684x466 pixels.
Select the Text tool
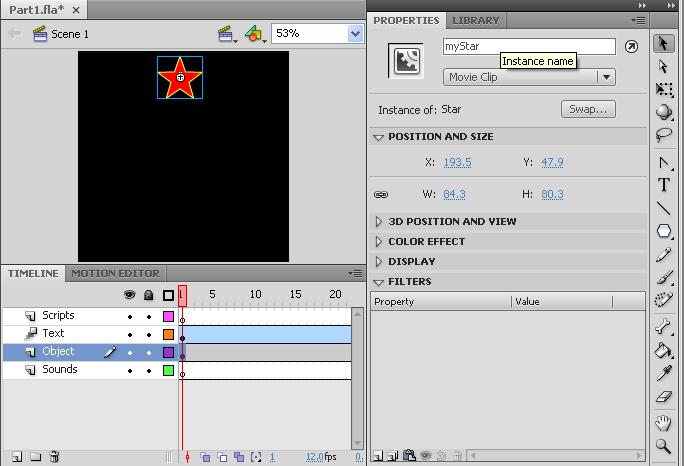click(663, 185)
